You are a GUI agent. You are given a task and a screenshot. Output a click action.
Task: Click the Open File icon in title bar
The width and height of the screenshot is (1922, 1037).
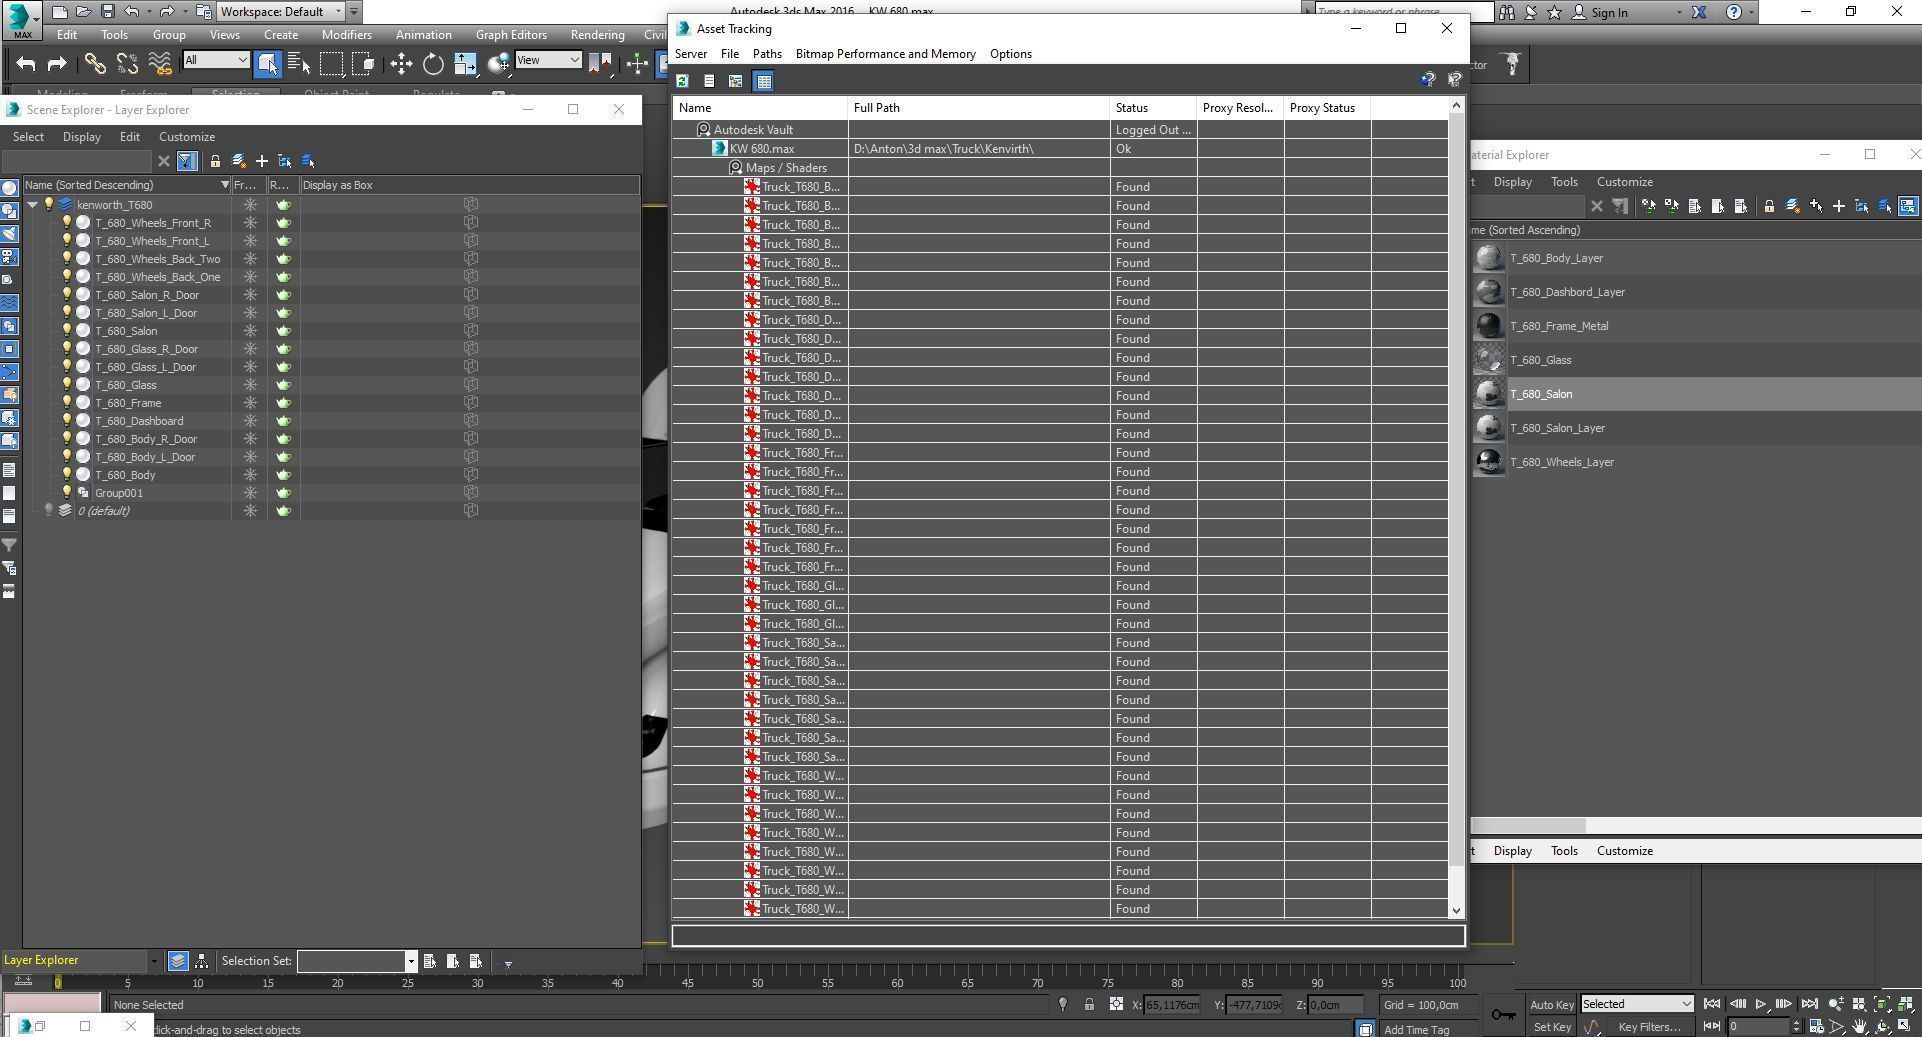click(x=84, y=12)
